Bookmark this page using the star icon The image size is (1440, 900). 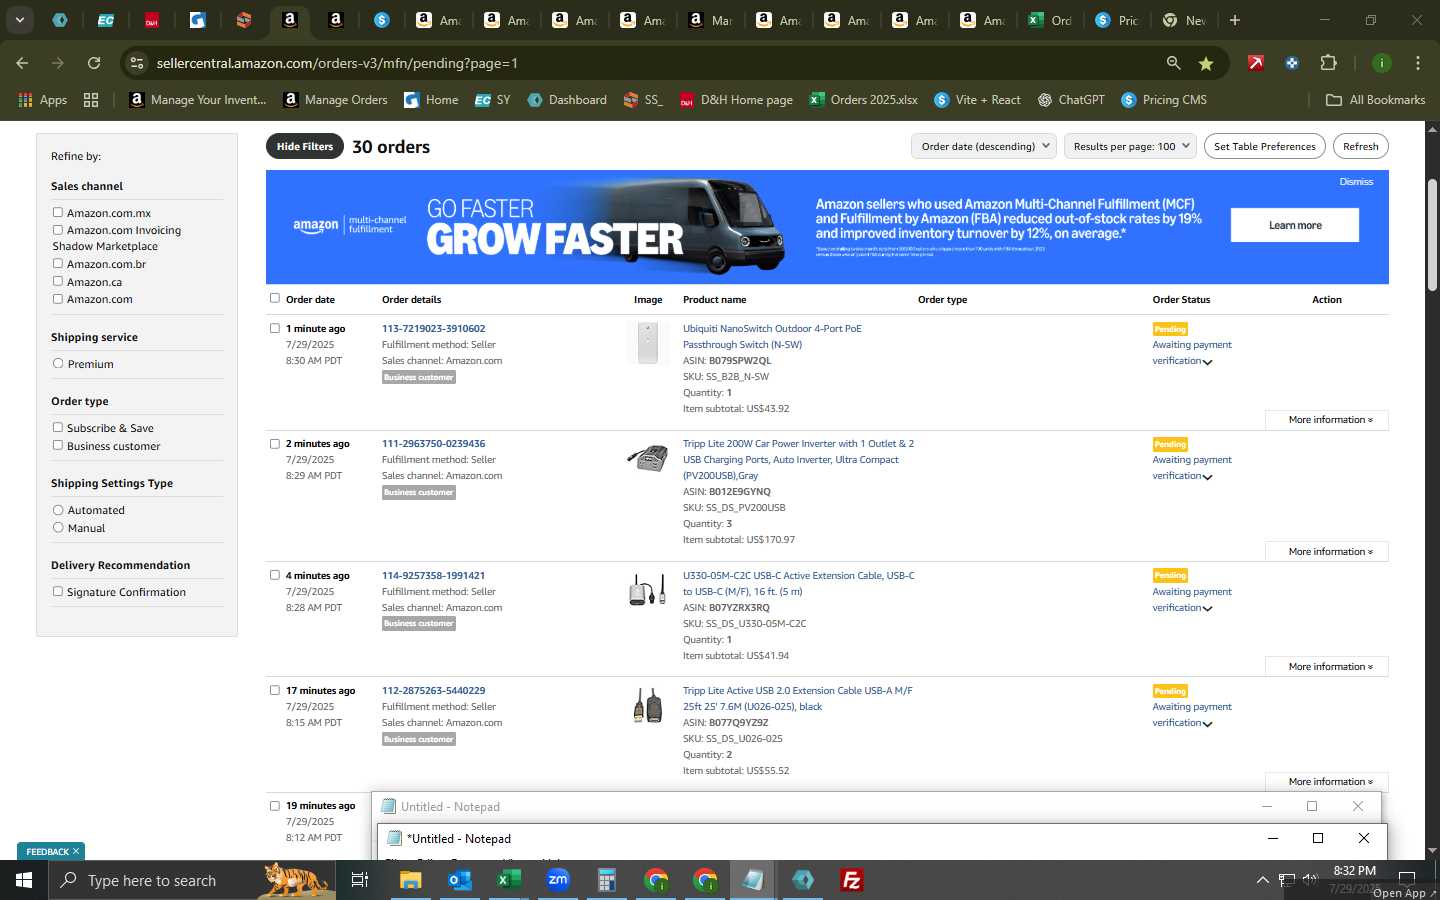point(1206,63)
